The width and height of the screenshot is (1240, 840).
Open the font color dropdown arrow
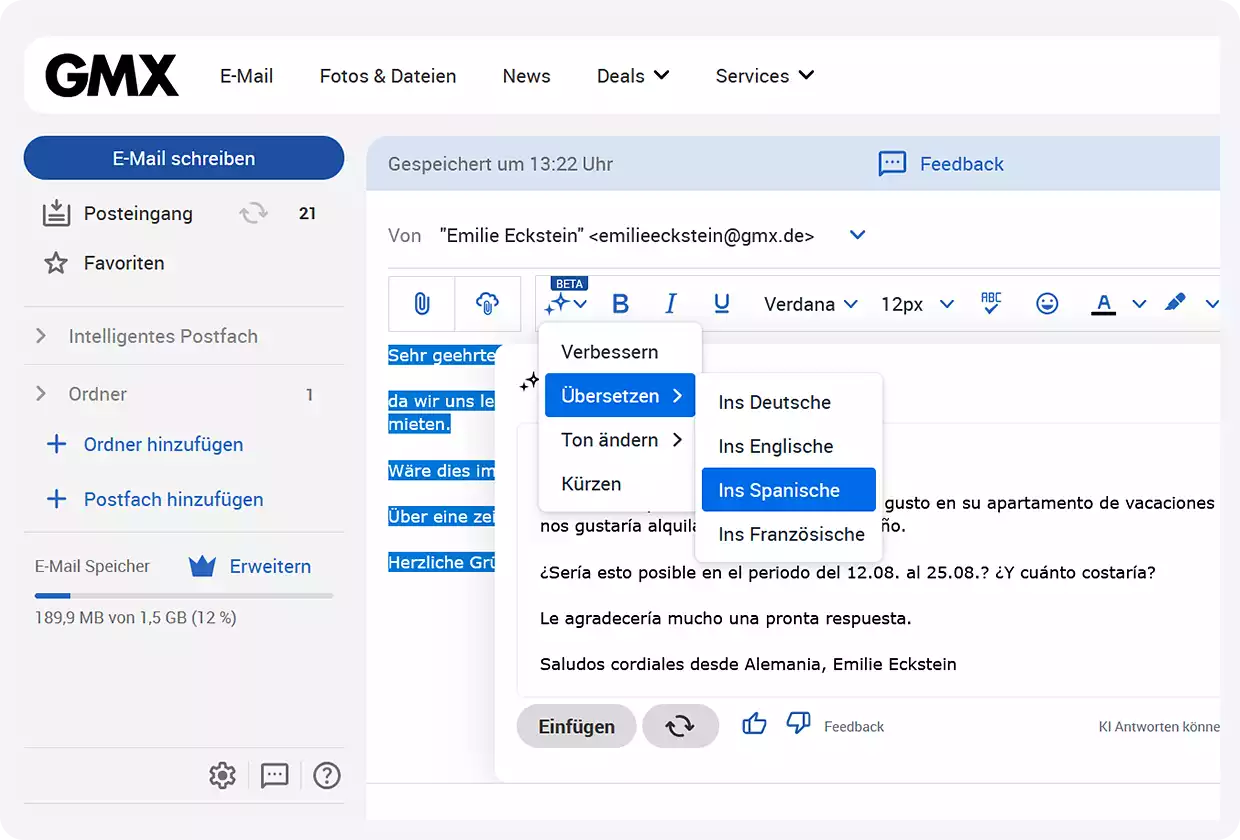pos(1139,304)
